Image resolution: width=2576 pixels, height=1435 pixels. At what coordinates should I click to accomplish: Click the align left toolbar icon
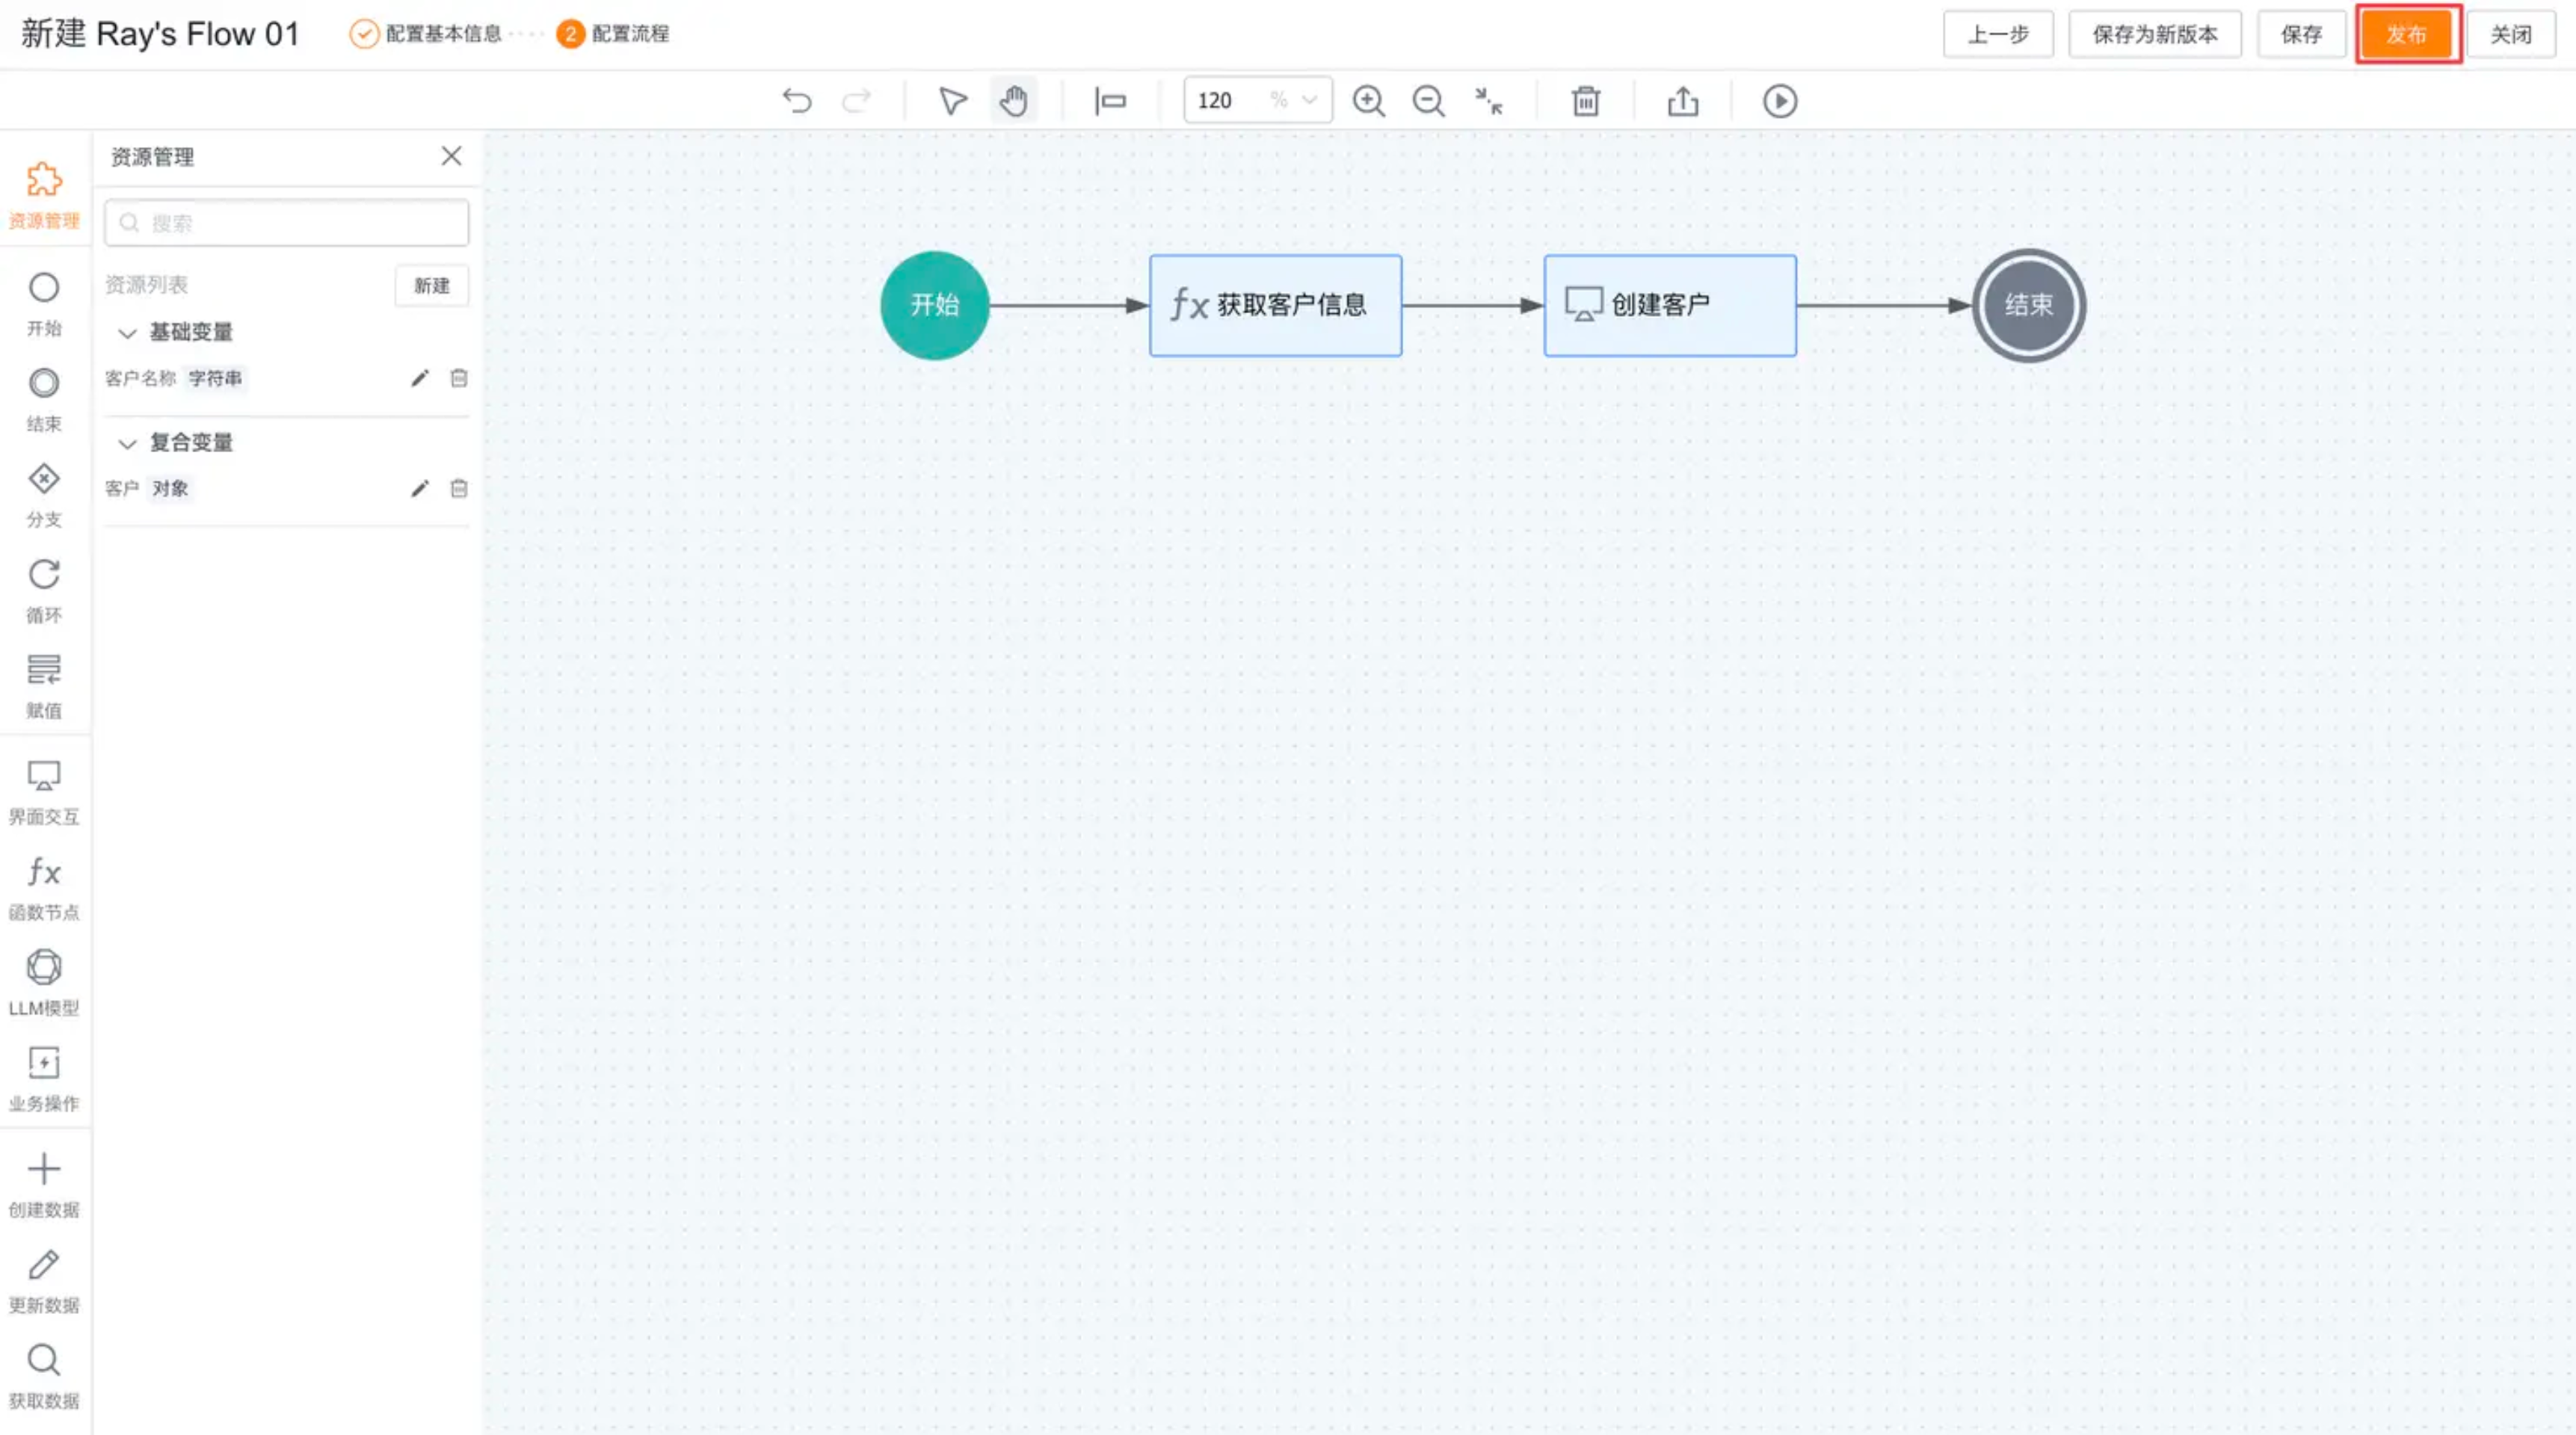pos(1110,101)
